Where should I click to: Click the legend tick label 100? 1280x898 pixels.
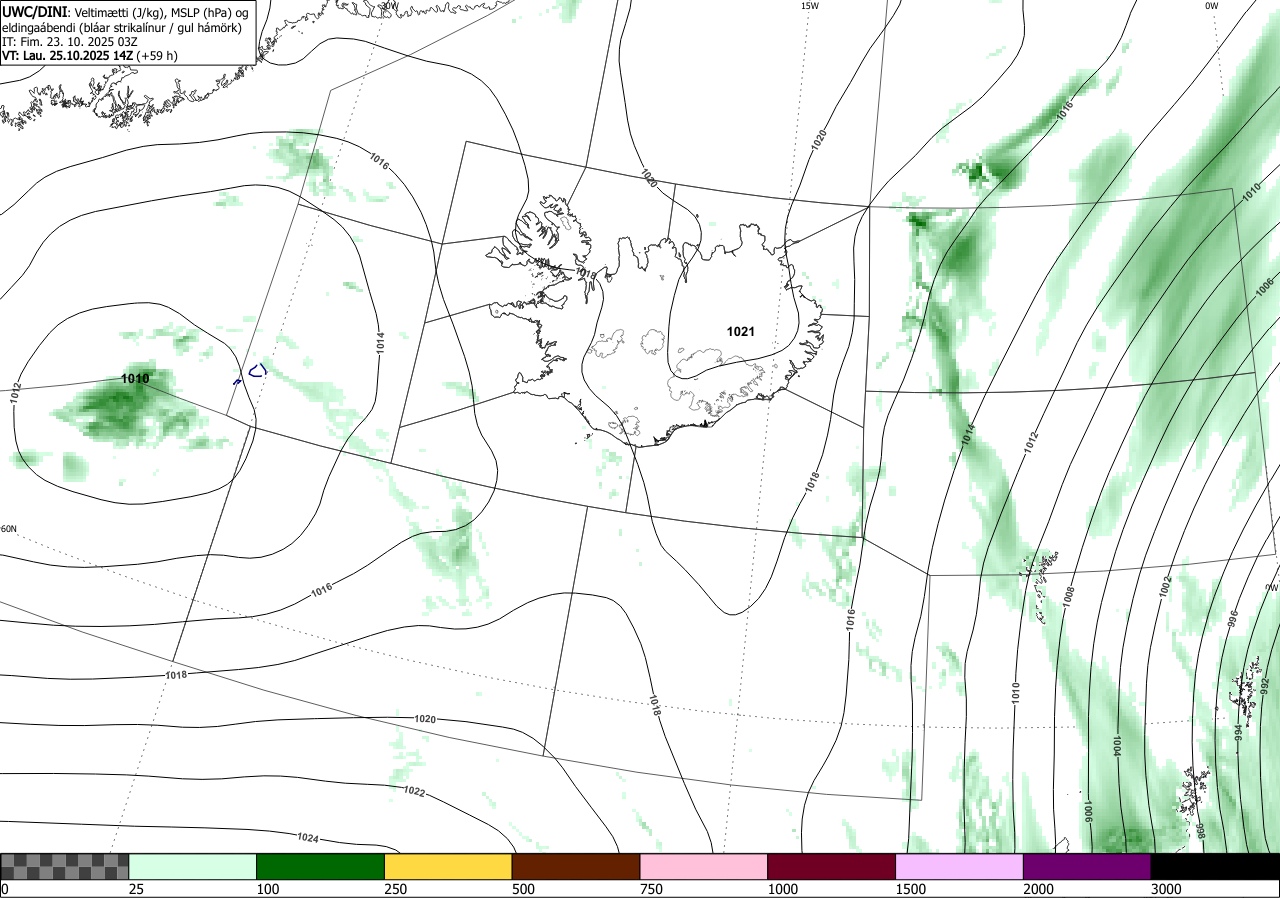pos(267,889)
